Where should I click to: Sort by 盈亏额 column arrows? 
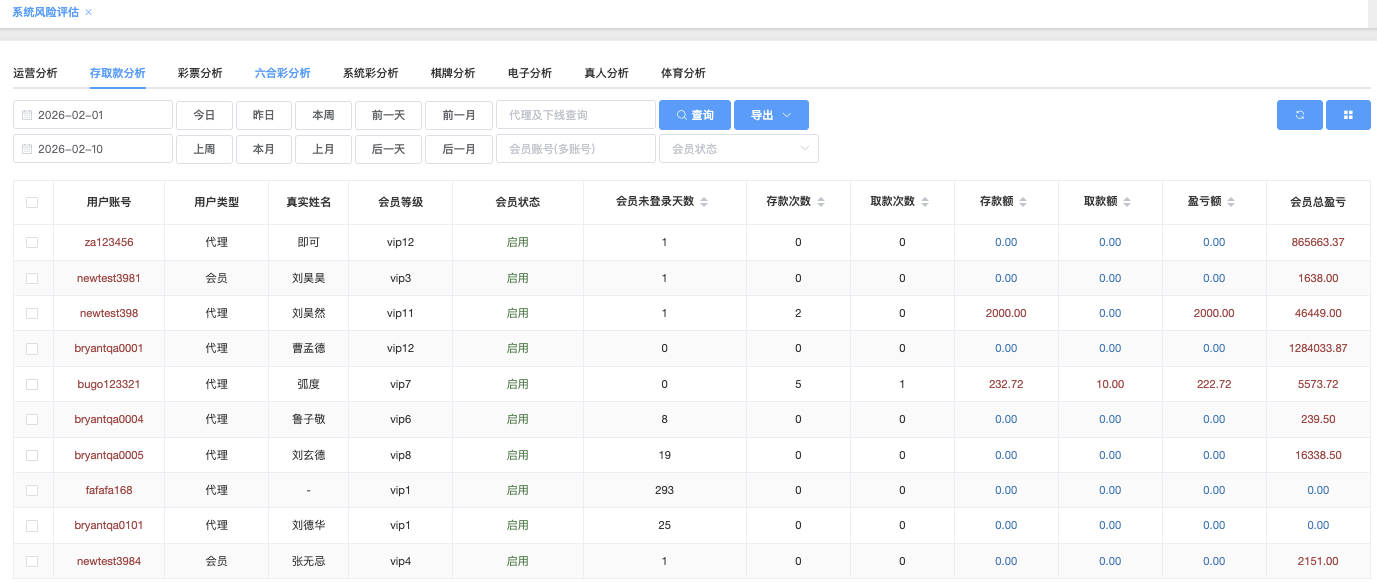point(1231,202)
